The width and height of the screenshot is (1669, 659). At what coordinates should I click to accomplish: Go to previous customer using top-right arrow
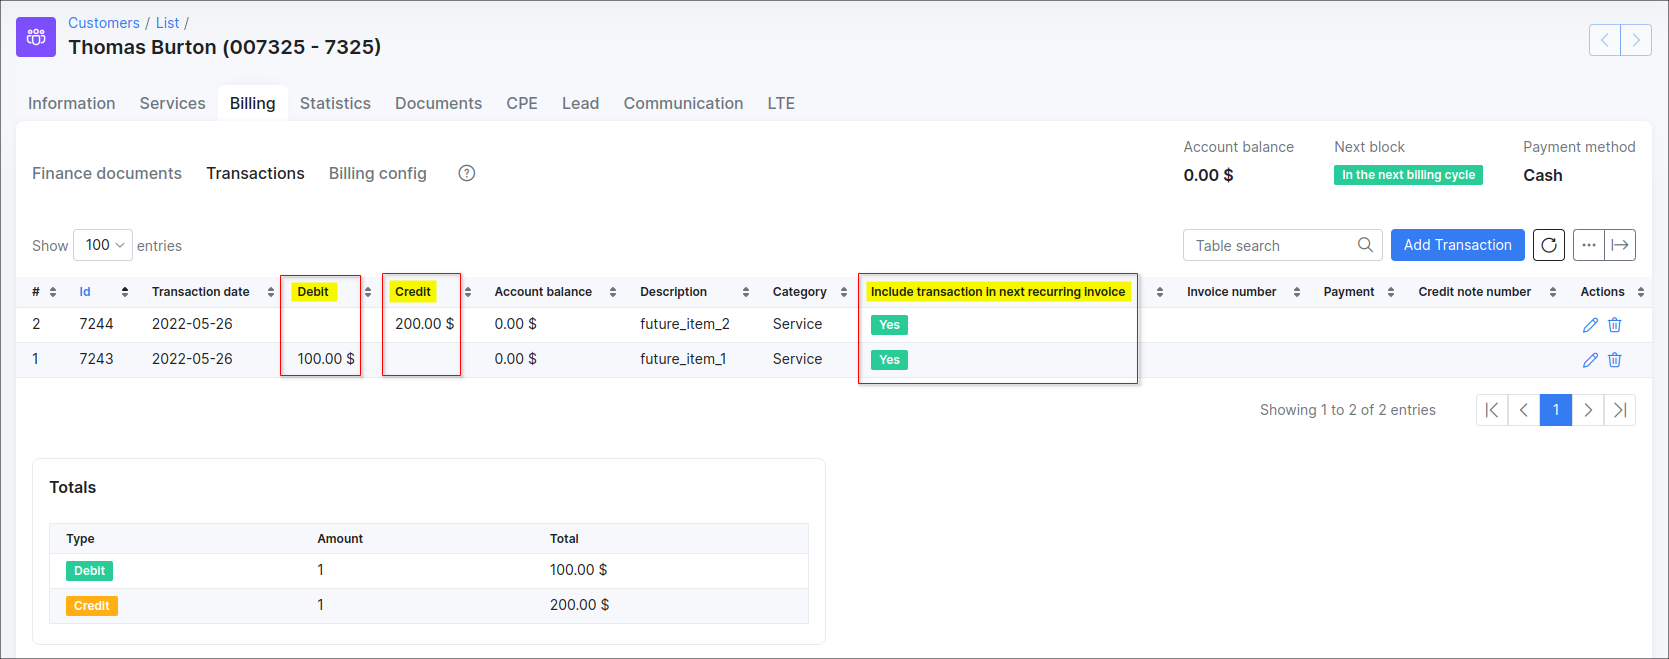pyautogui.click(x=1605, y=40)
